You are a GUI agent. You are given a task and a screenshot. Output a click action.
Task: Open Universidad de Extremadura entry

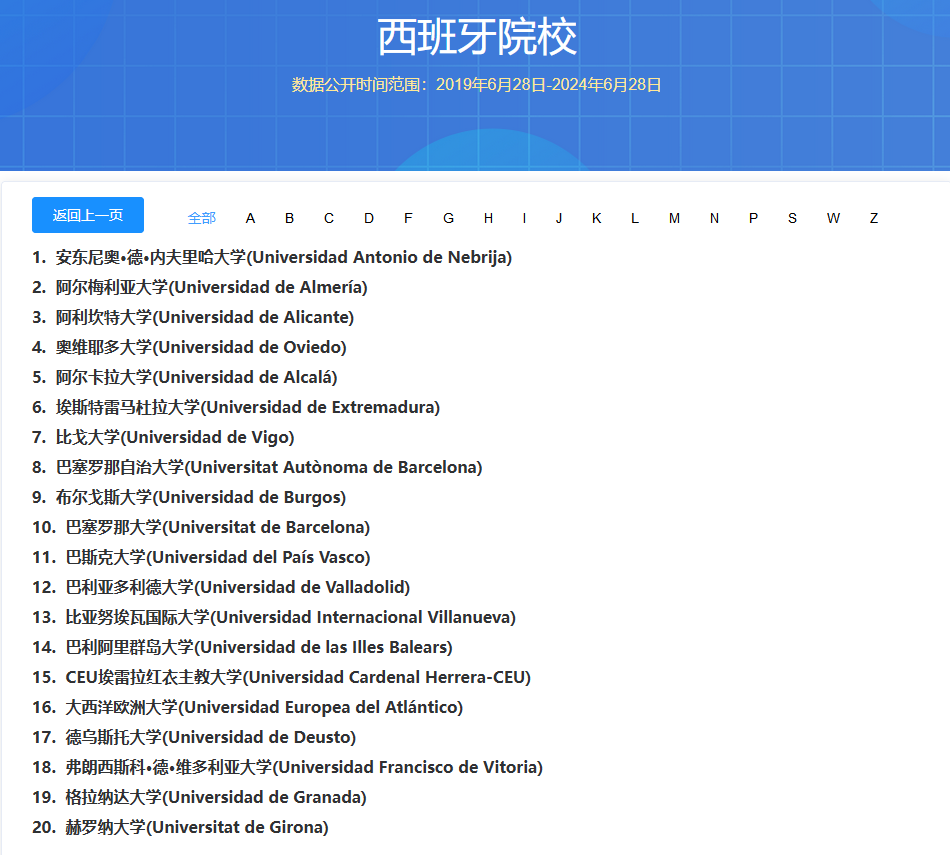click(236, 407)
